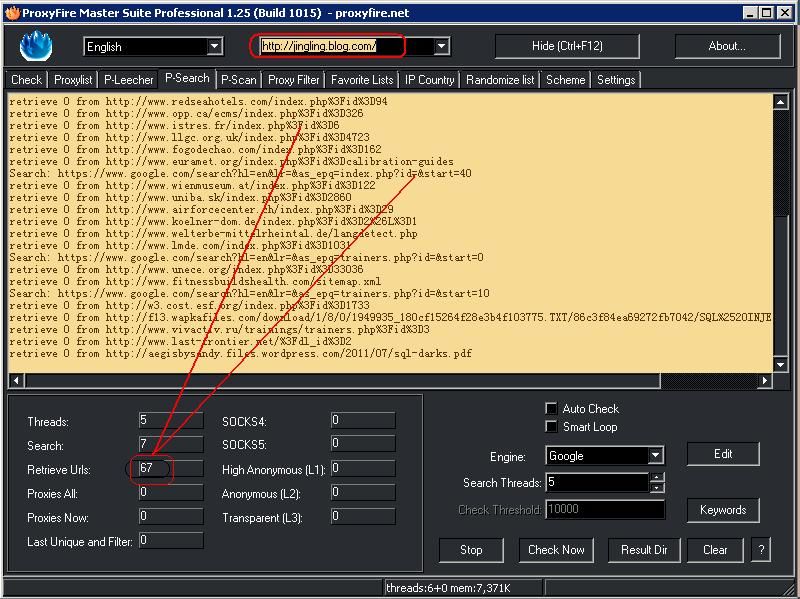Clear the search log

[715, 550]
